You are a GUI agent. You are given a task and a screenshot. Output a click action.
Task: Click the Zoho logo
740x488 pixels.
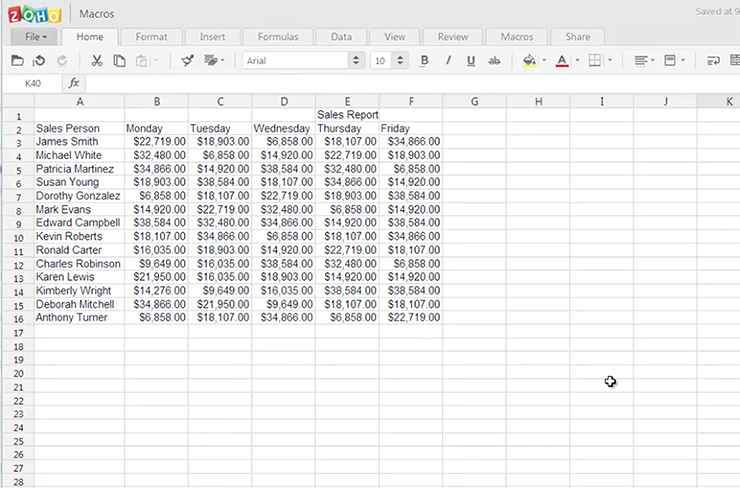tap(34, 14)
